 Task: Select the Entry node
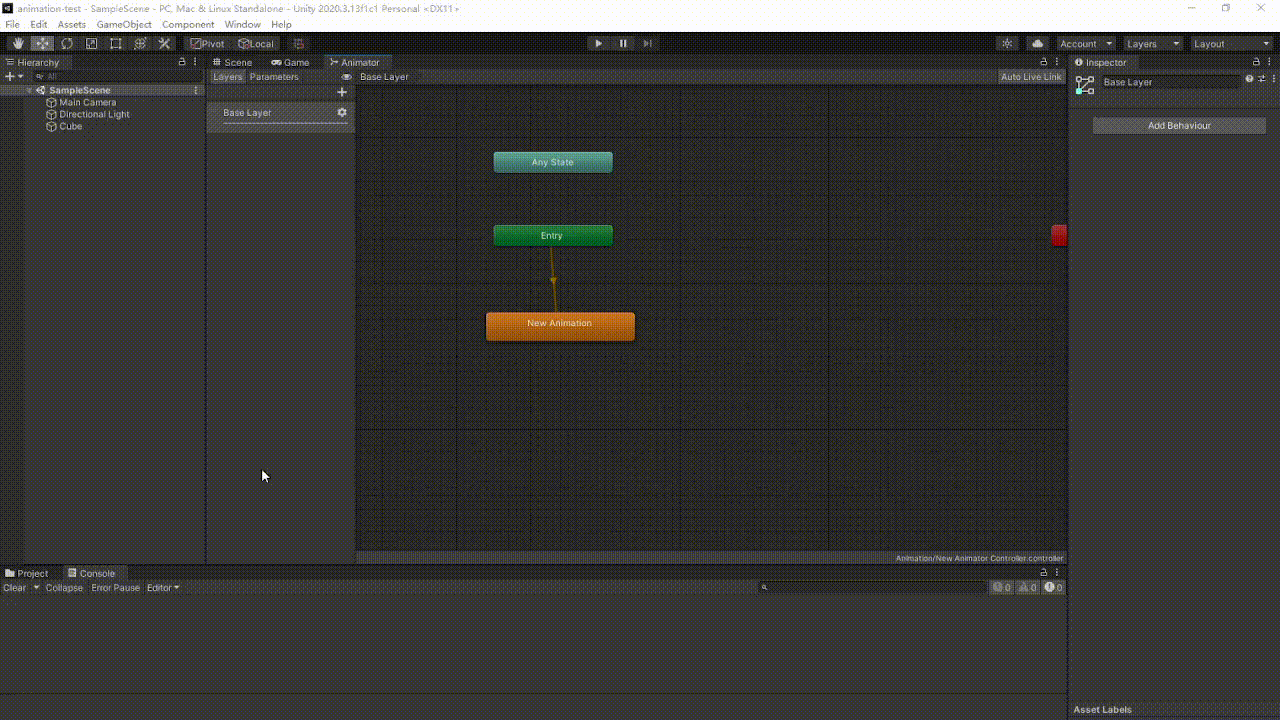(x=553, y=235)
